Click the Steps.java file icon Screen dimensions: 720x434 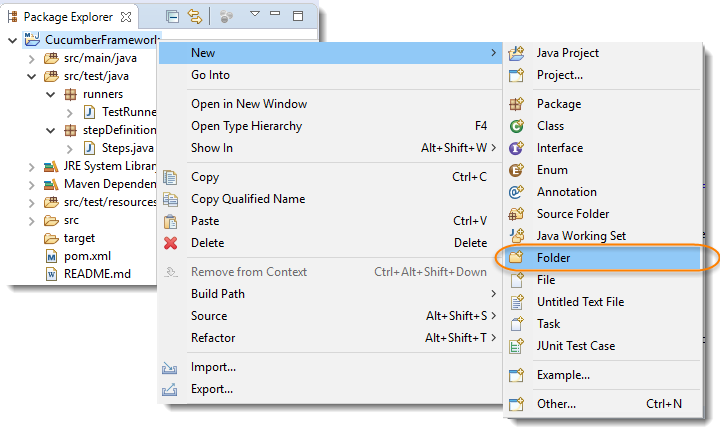[90, 148]
